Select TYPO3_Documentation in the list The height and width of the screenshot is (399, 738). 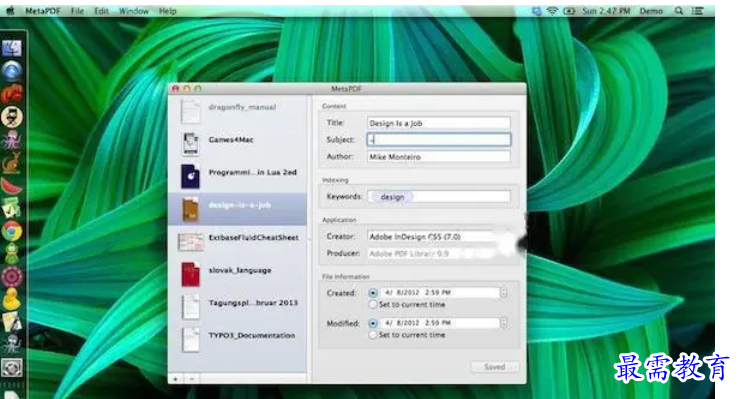point(237,339)
